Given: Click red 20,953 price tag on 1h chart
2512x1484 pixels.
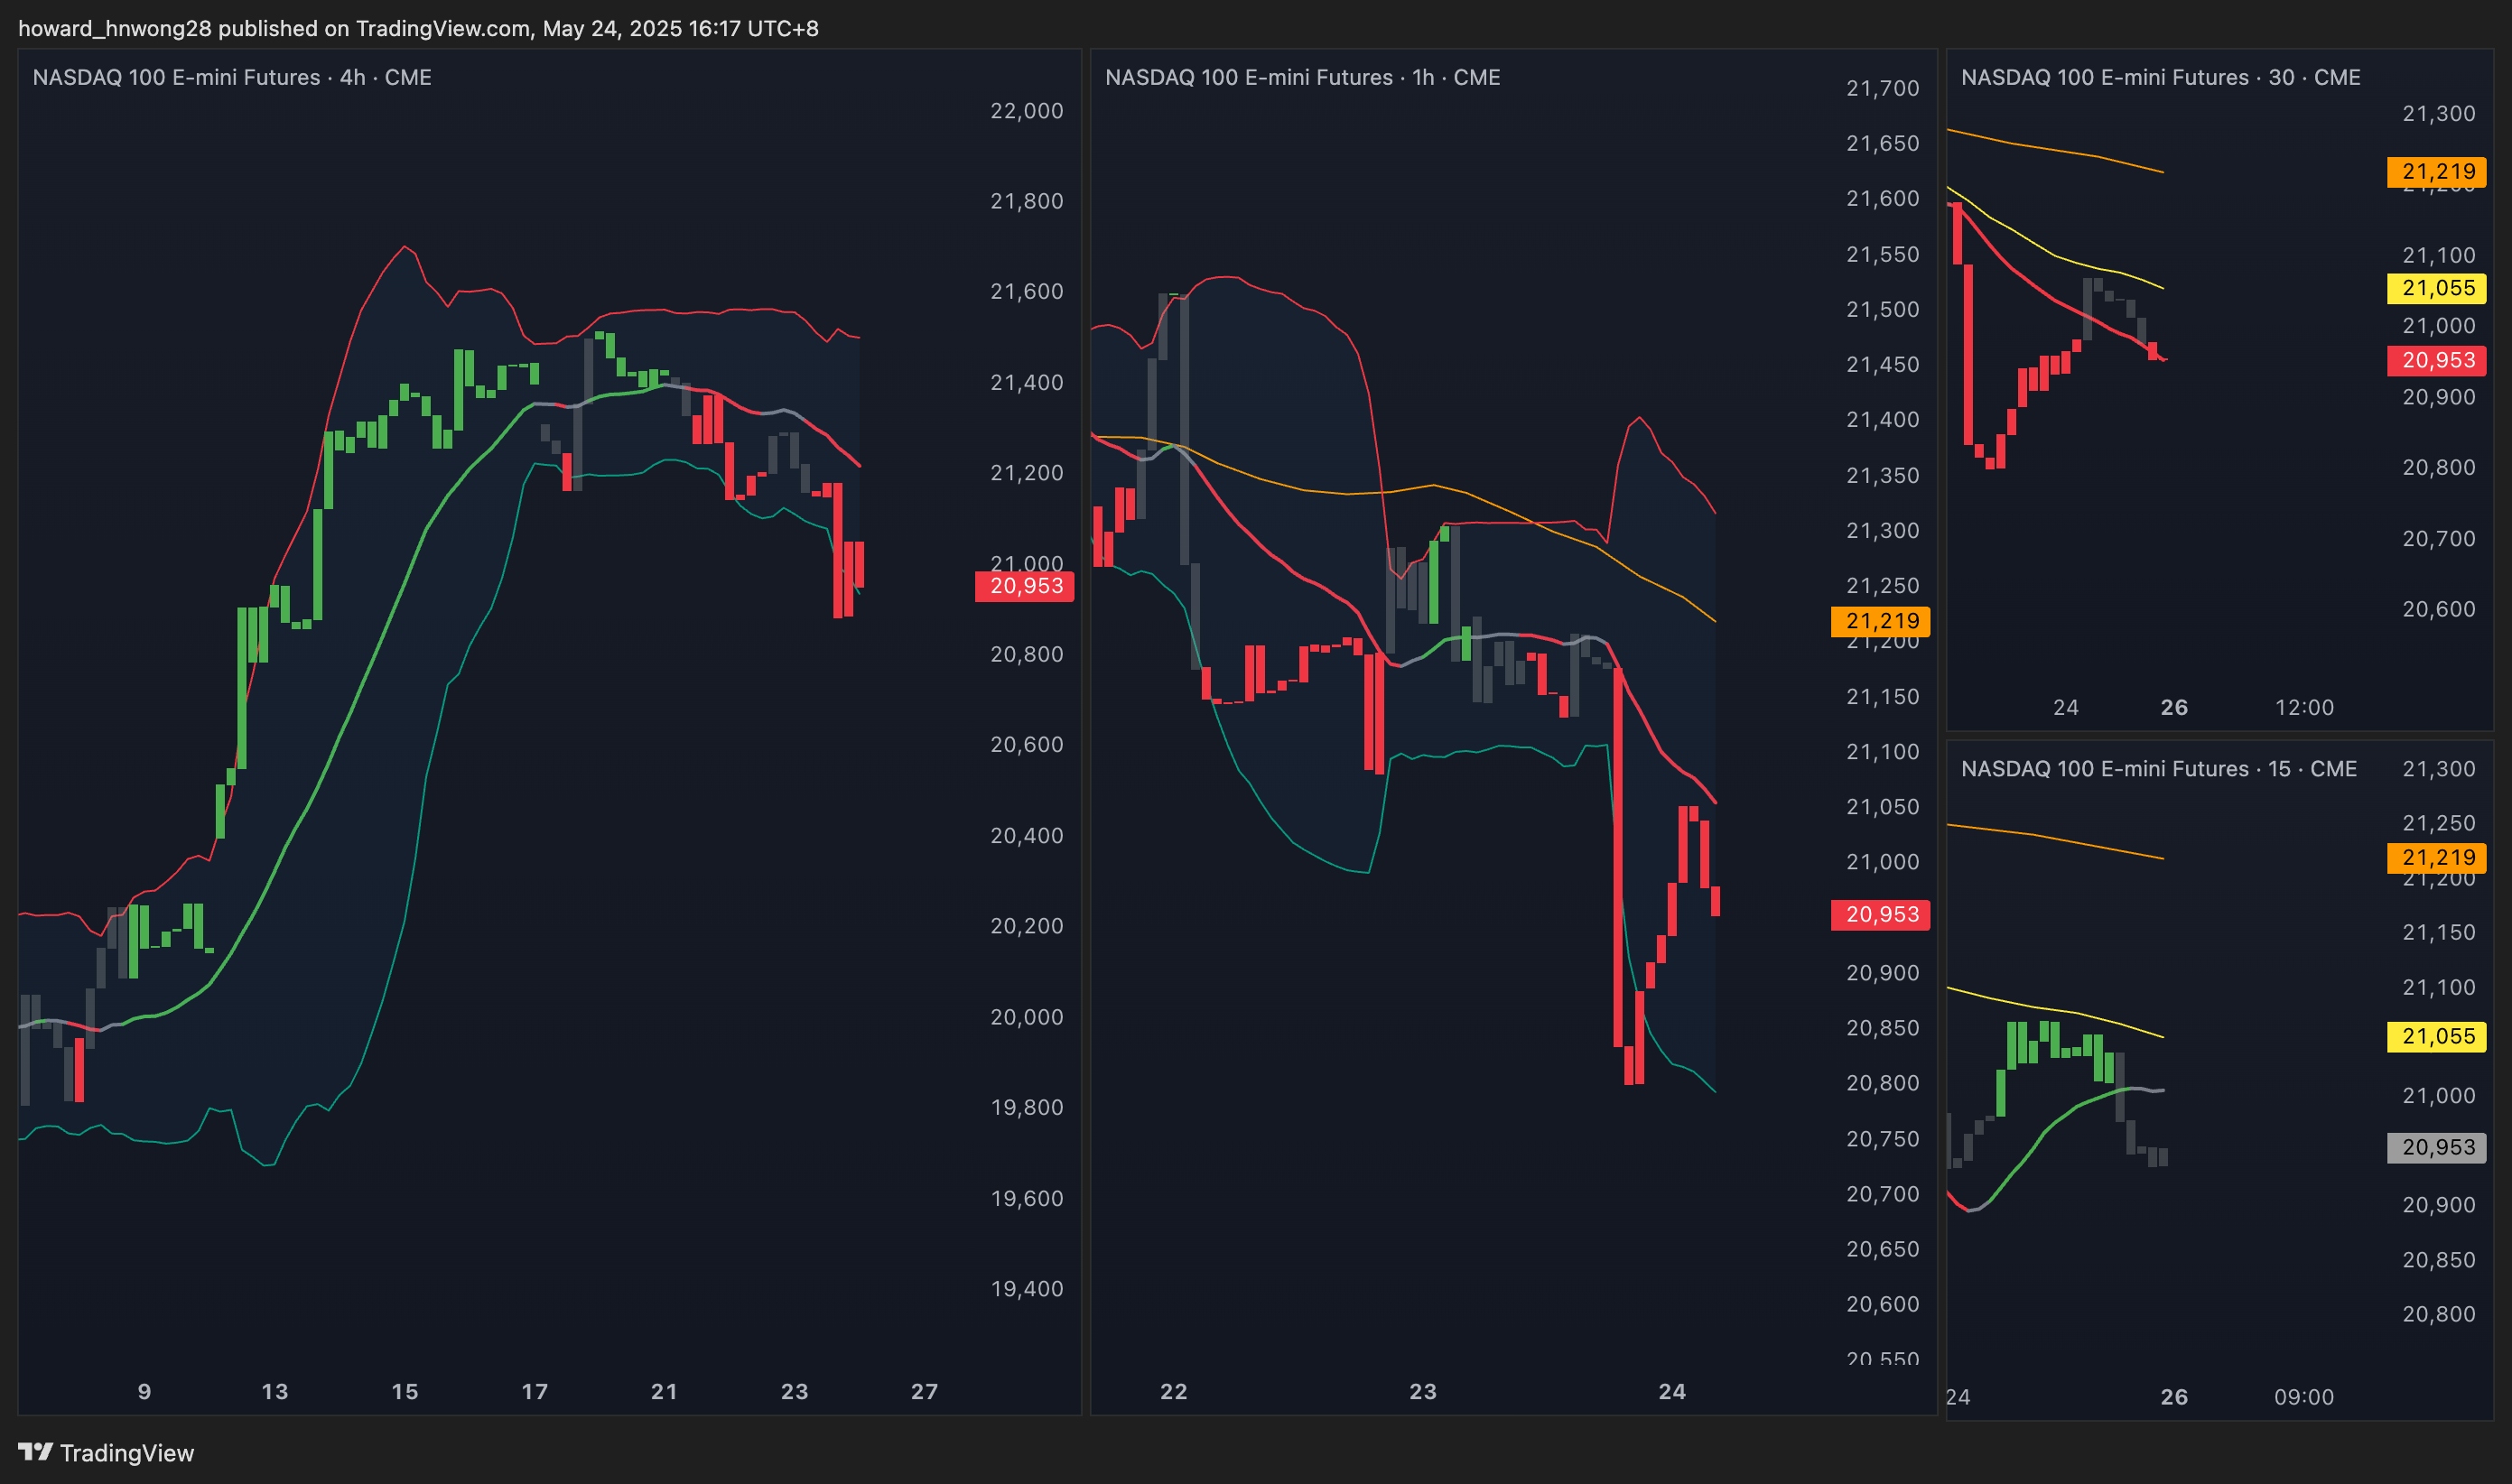Looking at the screenshot, I should tap(1881, 914).
